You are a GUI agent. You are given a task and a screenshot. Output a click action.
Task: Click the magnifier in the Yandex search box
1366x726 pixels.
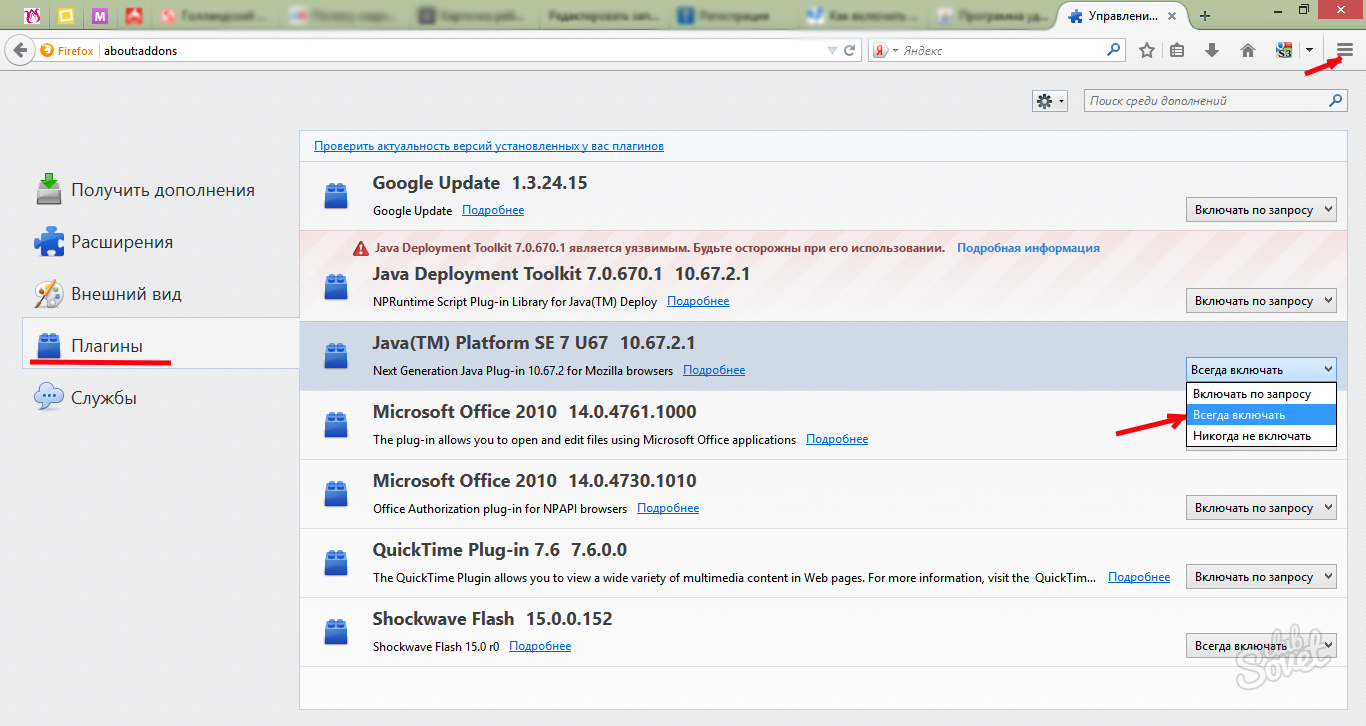click(x=1114, y=49)
